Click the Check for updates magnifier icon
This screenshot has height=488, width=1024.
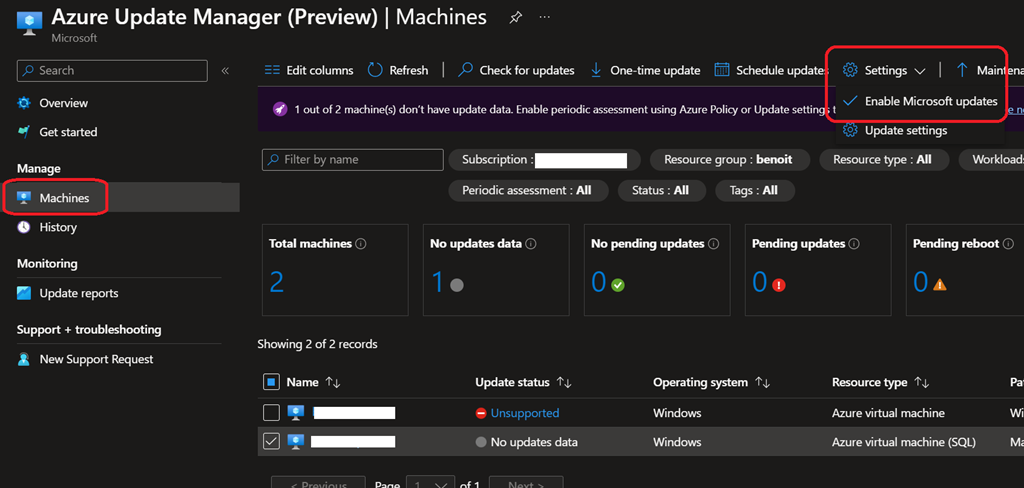tap(465, 70)
